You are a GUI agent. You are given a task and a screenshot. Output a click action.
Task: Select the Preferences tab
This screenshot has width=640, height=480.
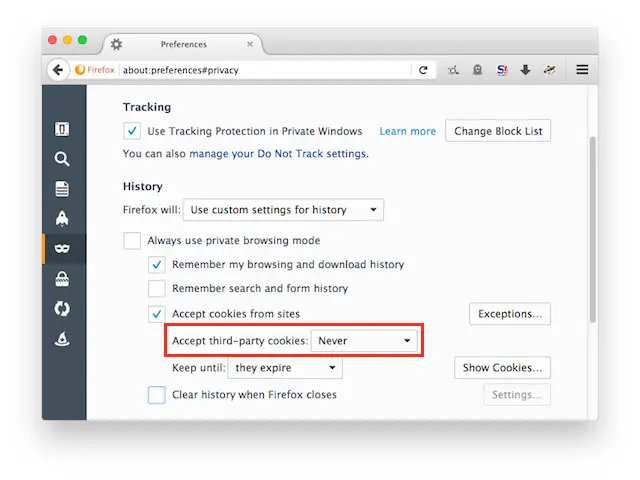(183, 44)
